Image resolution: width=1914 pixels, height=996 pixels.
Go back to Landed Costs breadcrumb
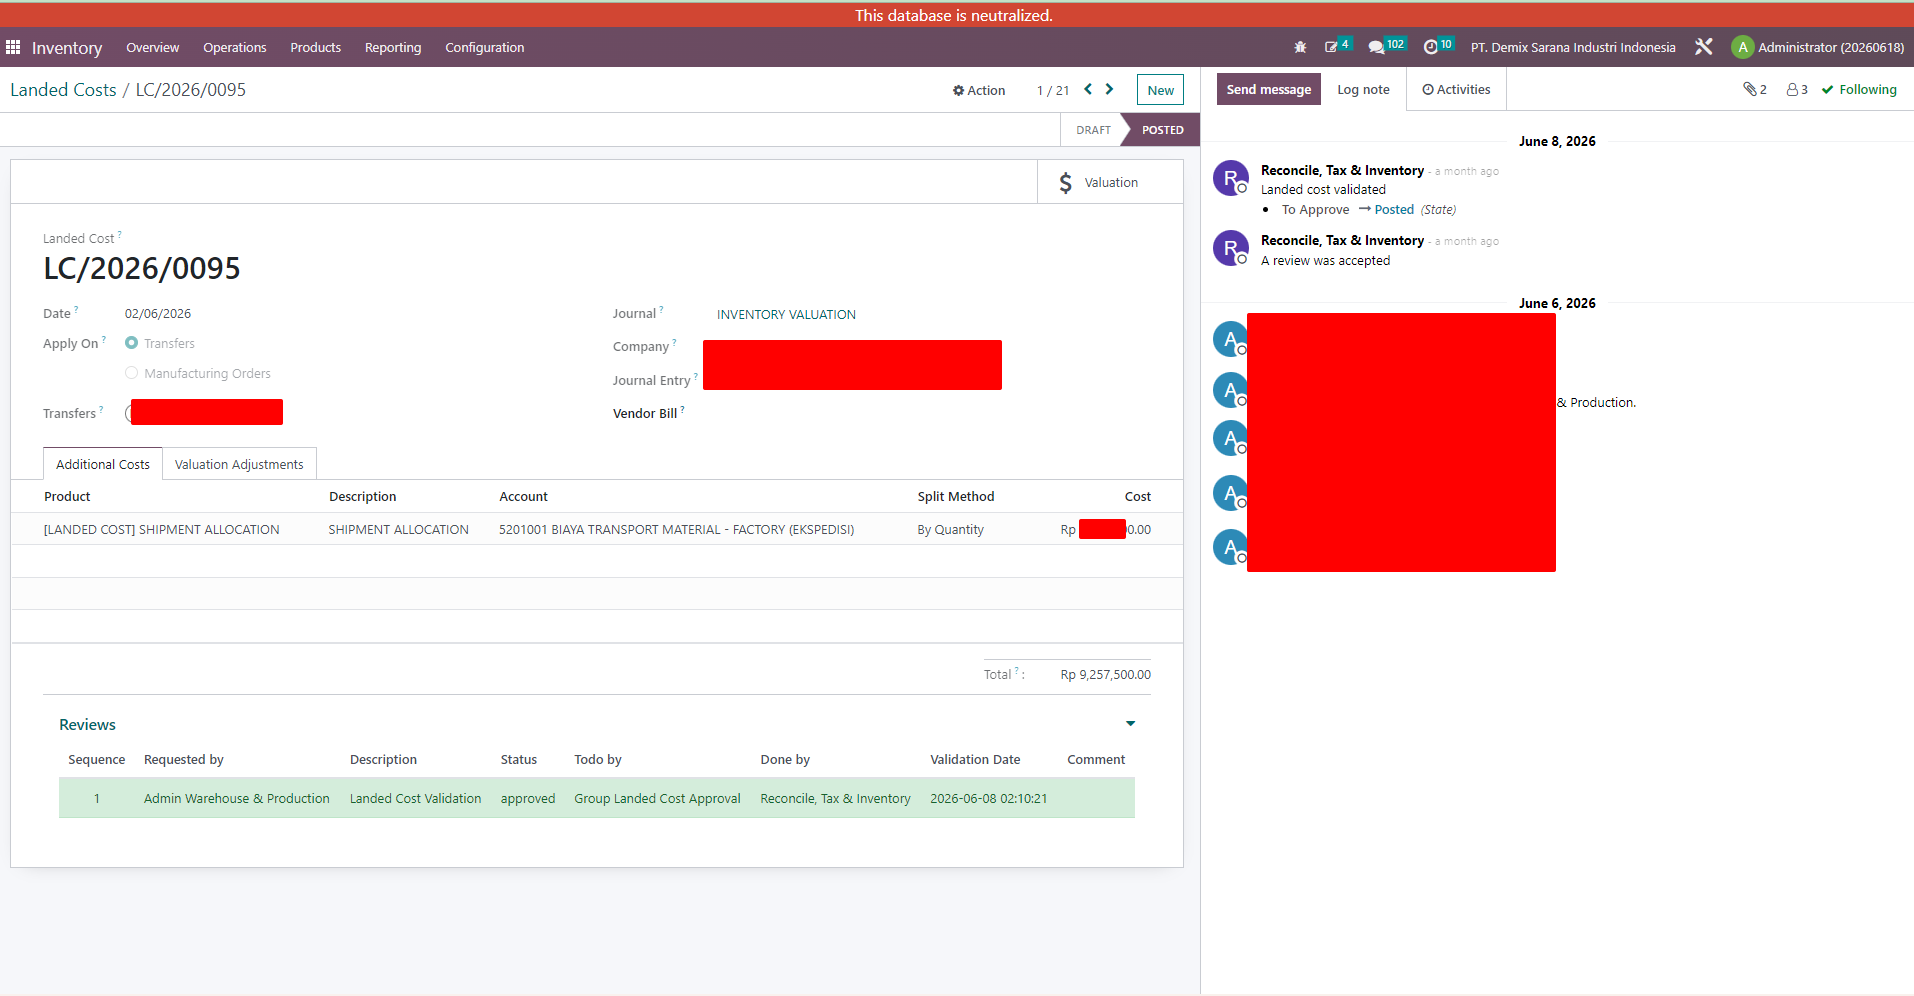pos(63,89)
